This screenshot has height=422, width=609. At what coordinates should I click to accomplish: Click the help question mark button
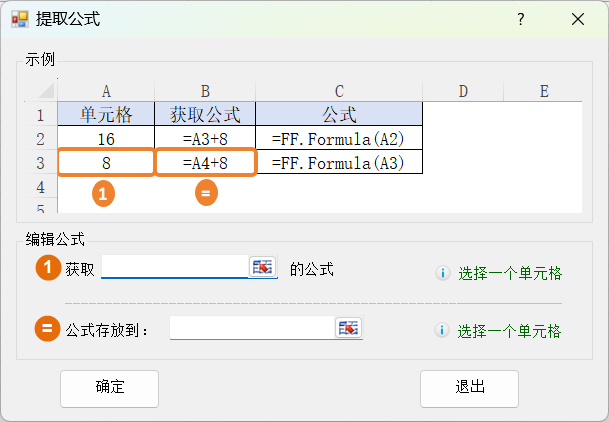pos(520,19)
